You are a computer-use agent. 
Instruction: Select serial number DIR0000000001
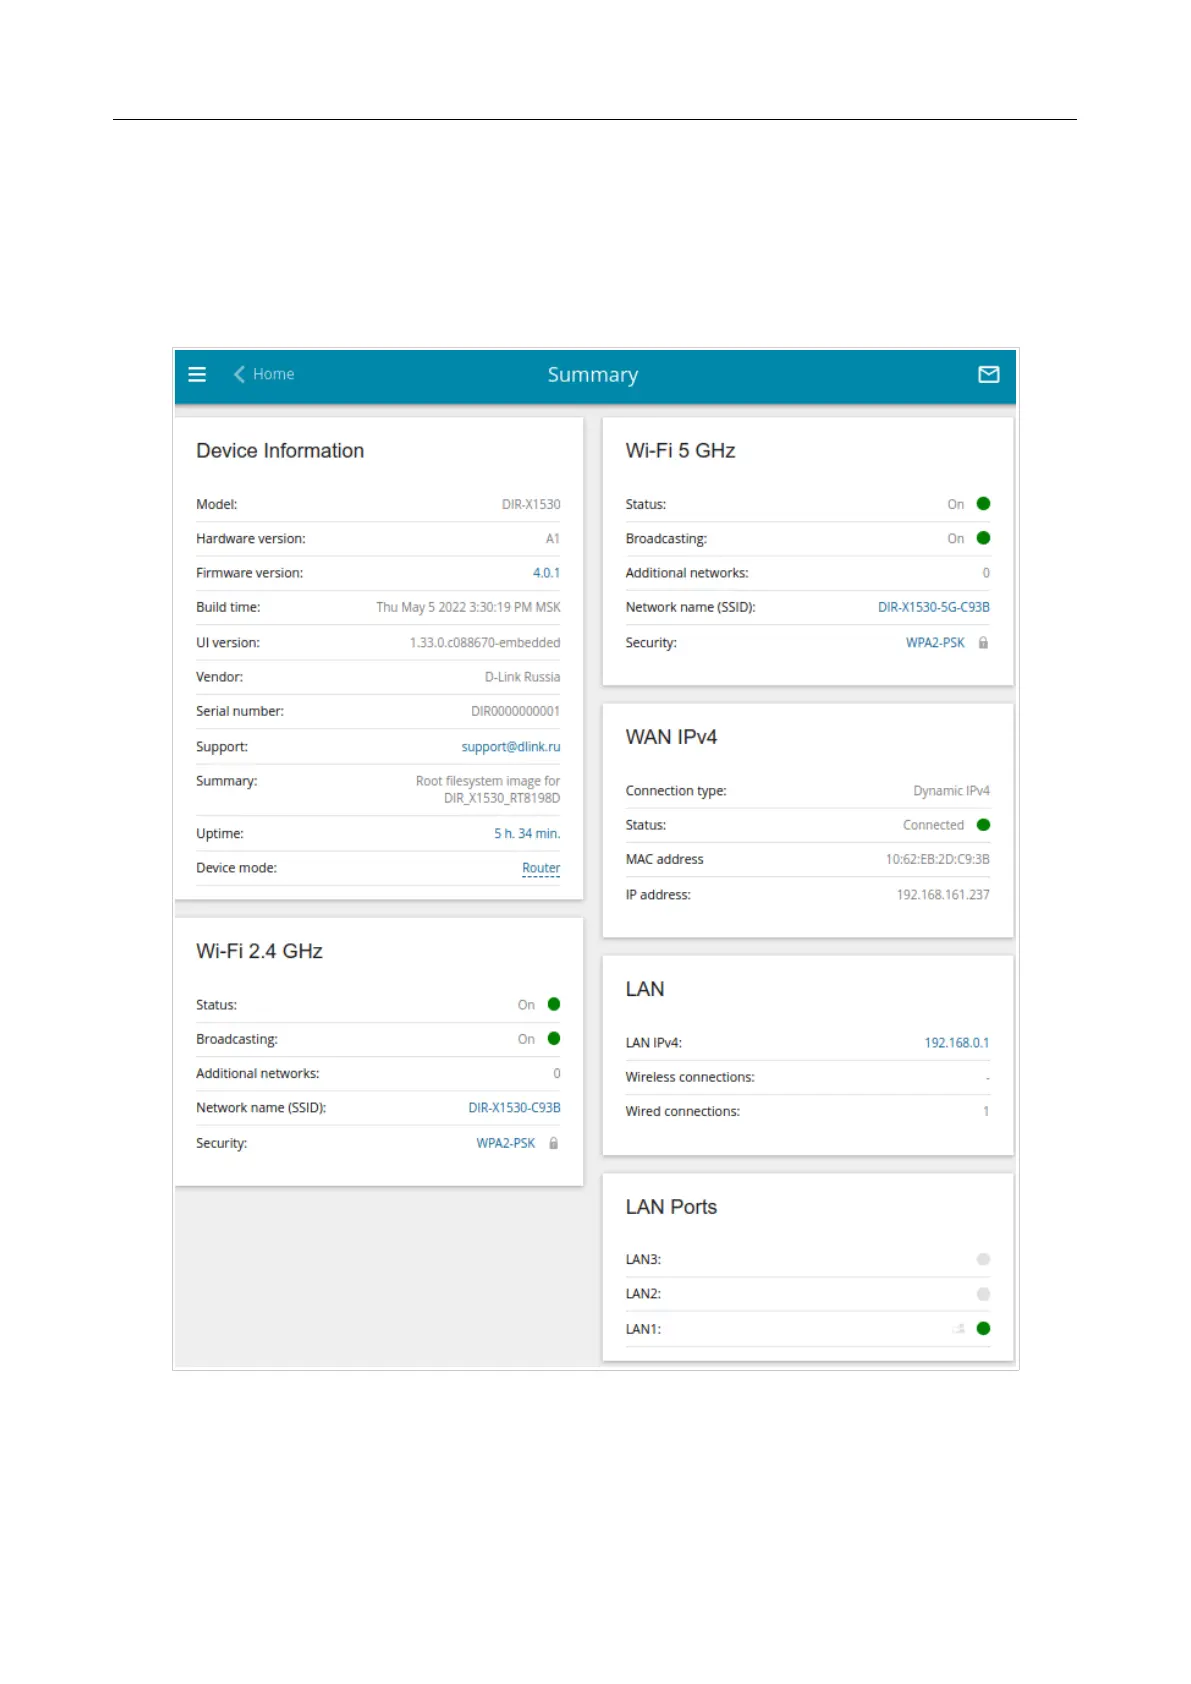point(516,711)
